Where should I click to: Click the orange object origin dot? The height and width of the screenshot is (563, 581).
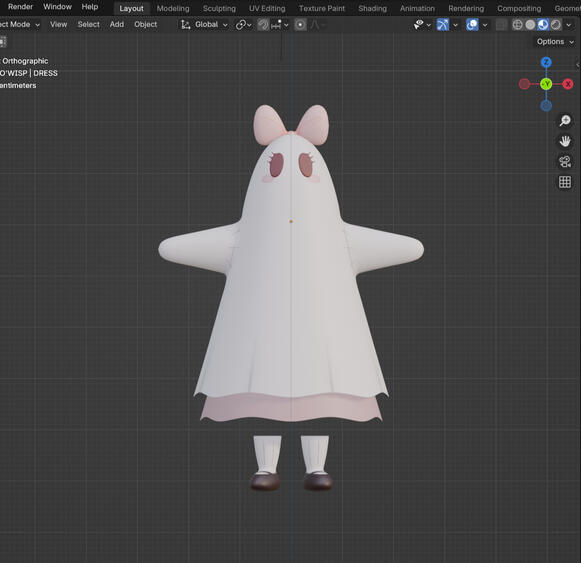tap(291, 221)
